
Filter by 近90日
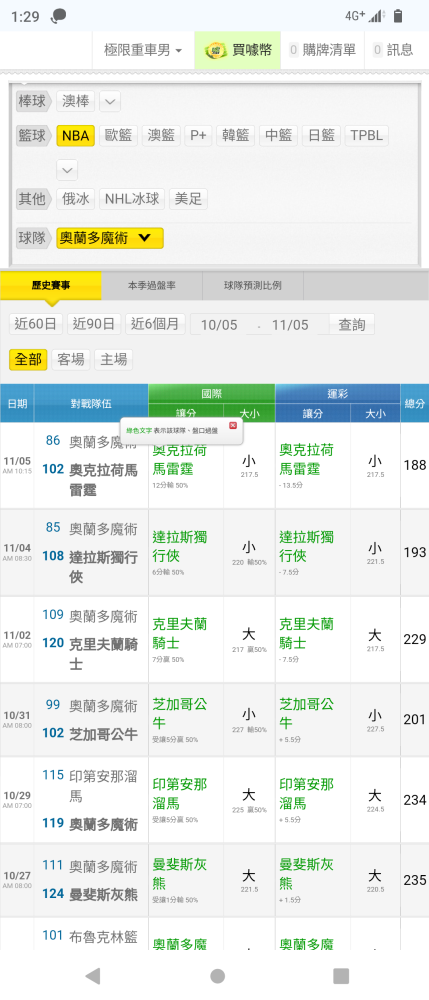point(94,324)
